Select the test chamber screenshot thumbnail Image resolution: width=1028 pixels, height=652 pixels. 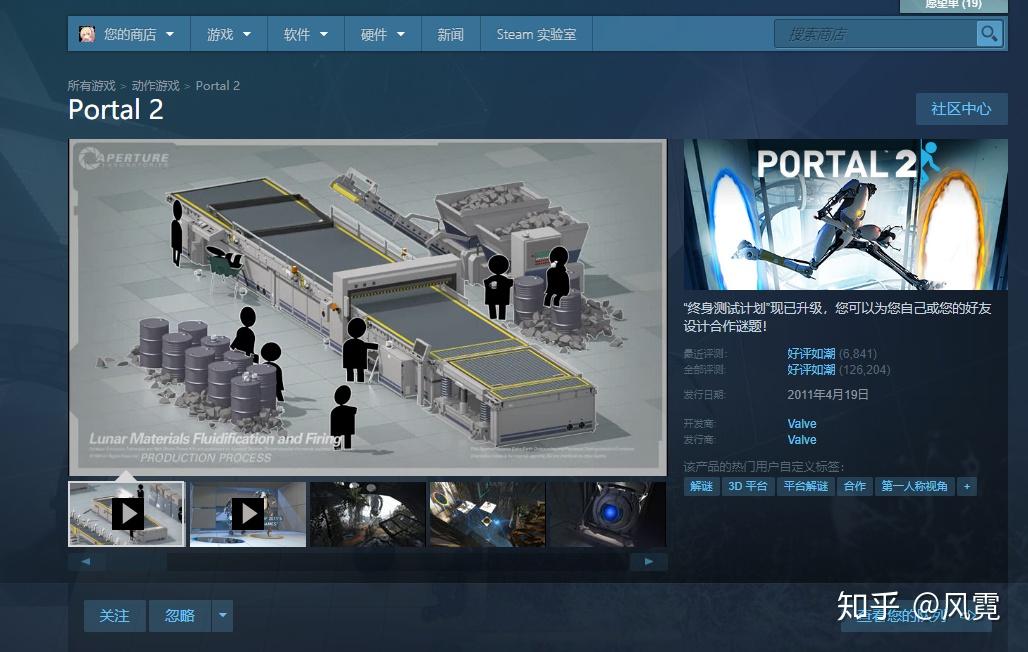(x=488, y=514)
